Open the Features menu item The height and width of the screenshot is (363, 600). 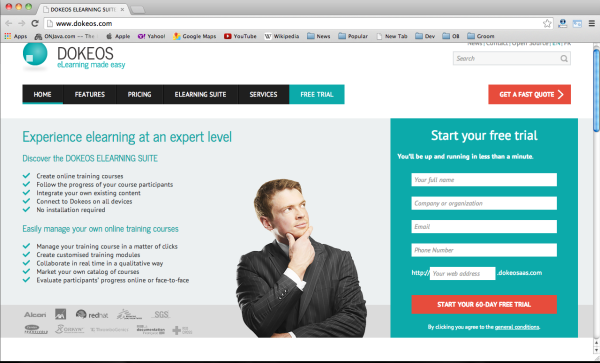coord(90,94)
